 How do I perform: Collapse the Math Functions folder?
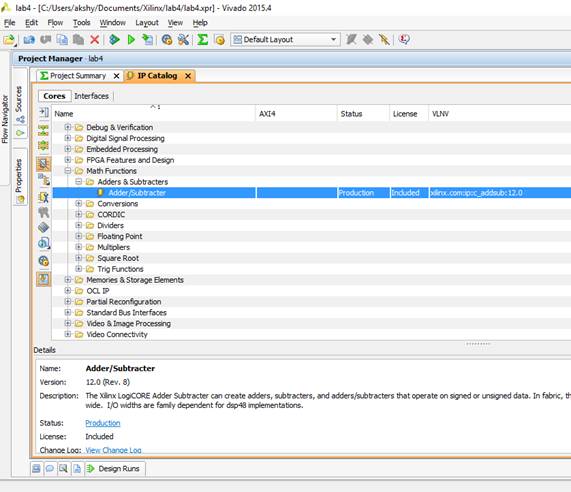click(67, 171)
